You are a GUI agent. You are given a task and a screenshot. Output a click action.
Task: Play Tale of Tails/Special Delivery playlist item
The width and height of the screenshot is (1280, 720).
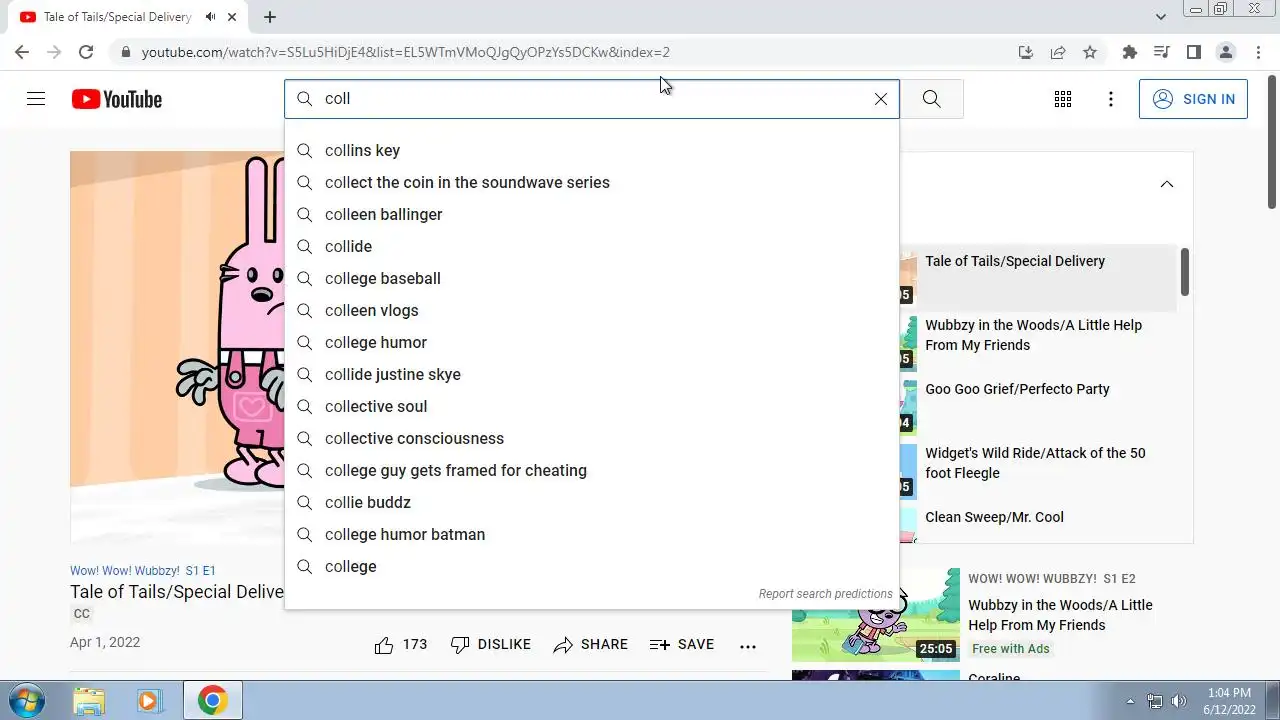click(1037, 277)
